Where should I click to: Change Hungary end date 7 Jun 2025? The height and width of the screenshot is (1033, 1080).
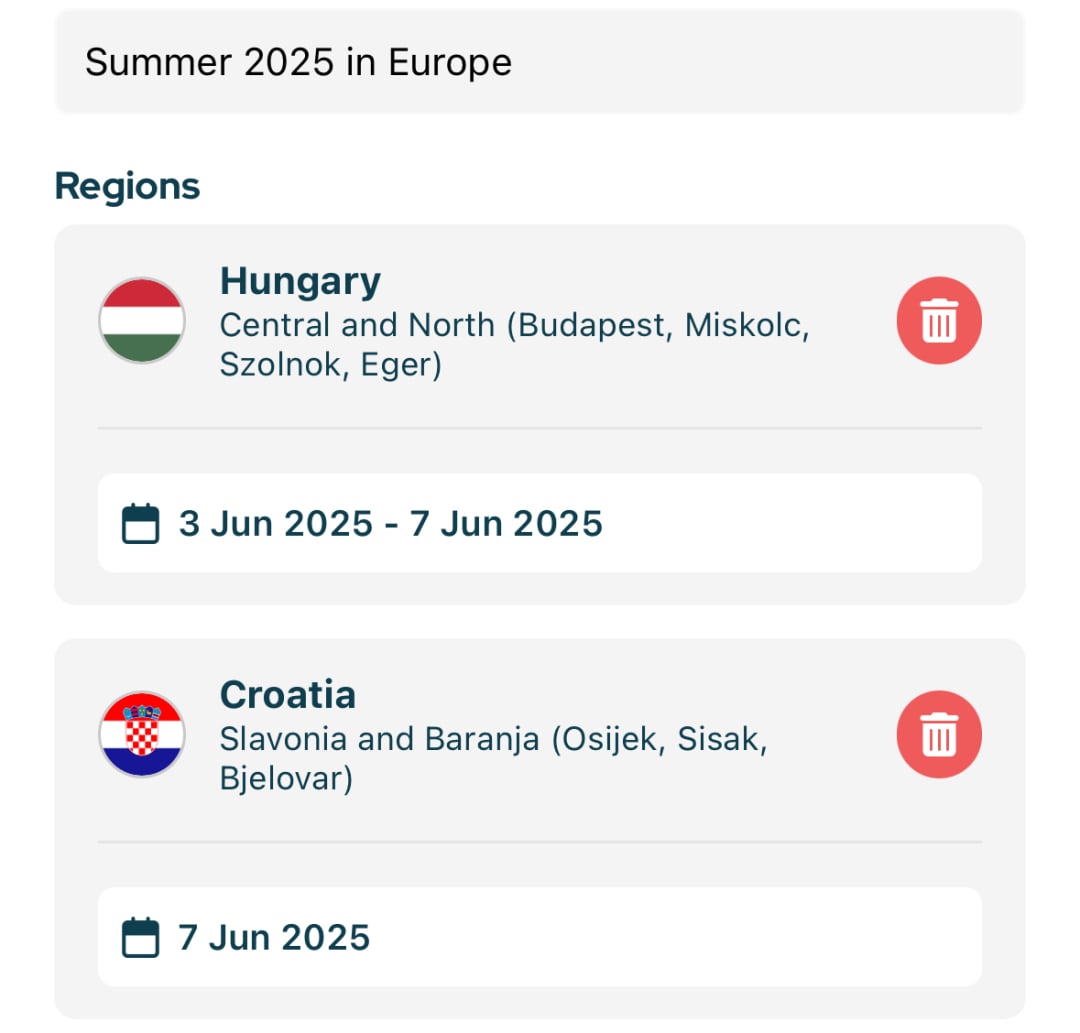tap(507, 524)
